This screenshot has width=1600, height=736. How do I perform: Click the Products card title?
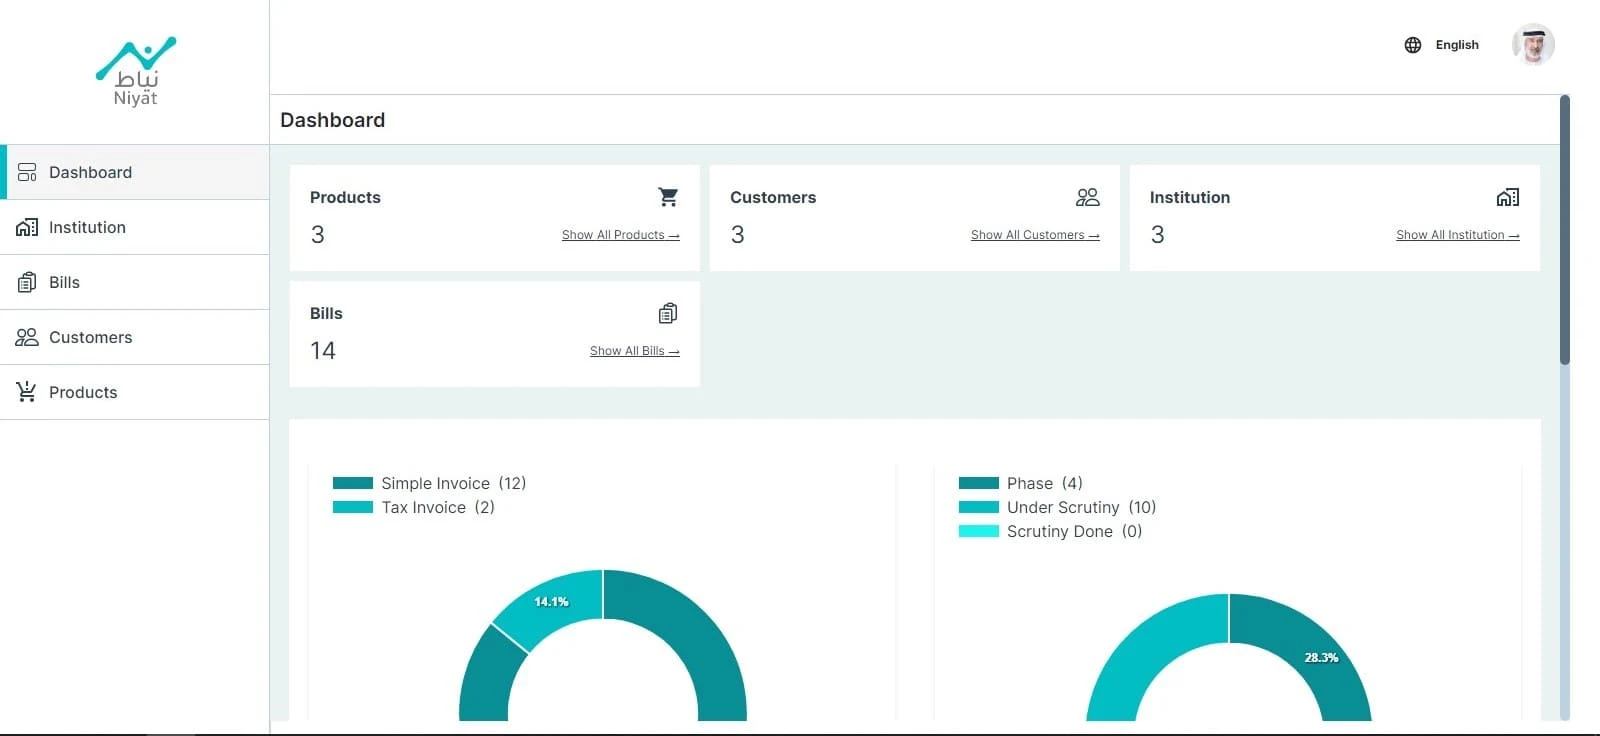click(345, 197)
